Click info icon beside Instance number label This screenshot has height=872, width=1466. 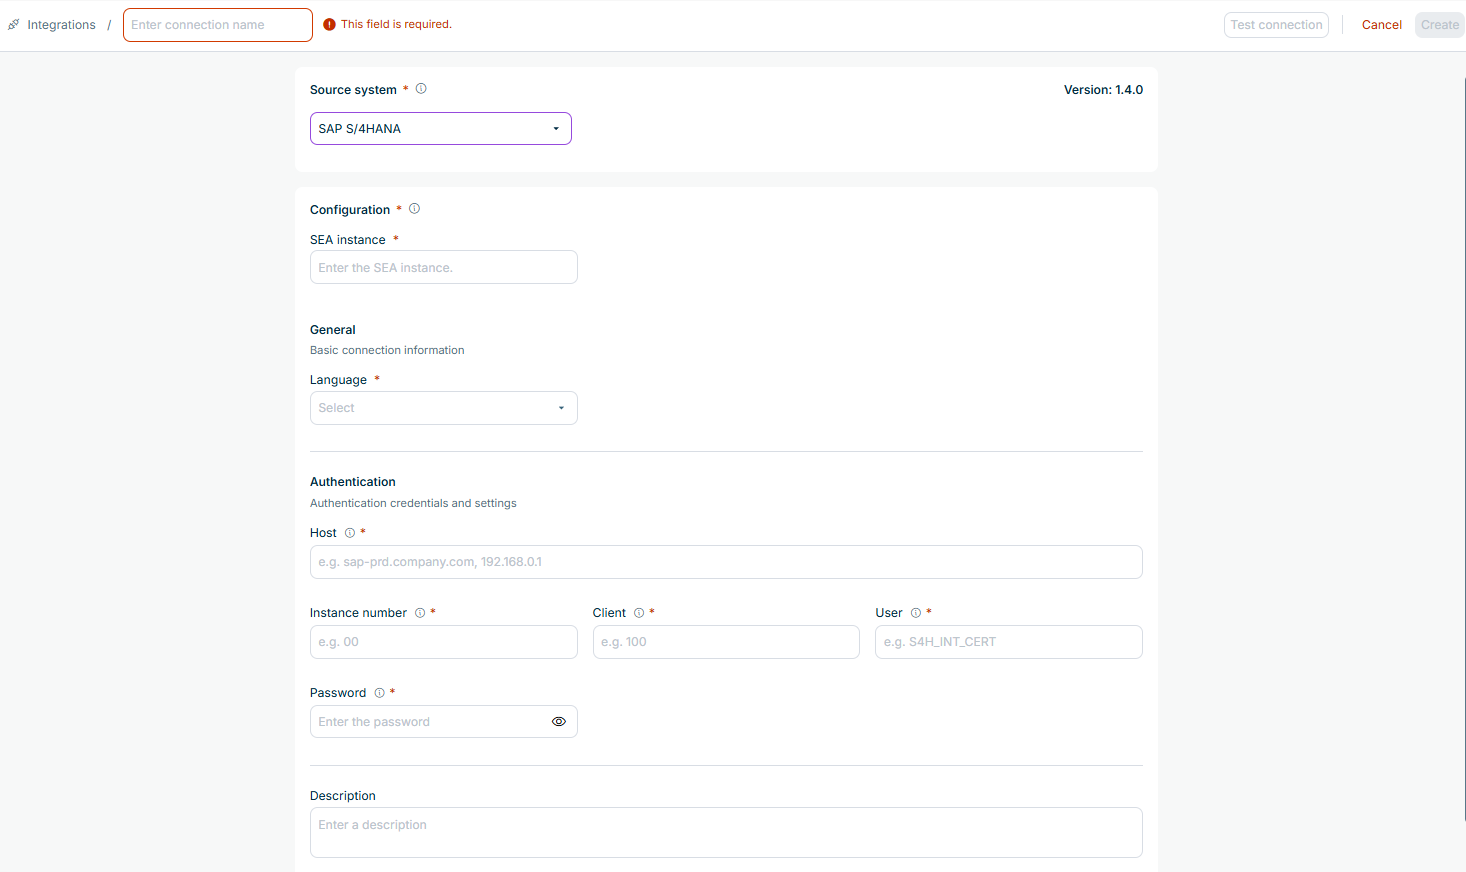point(420,613)
